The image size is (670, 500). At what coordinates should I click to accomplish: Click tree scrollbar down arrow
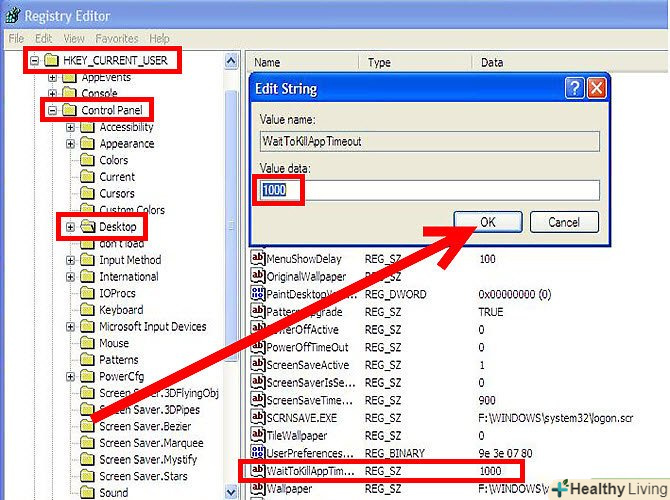[x=231, y=491]
